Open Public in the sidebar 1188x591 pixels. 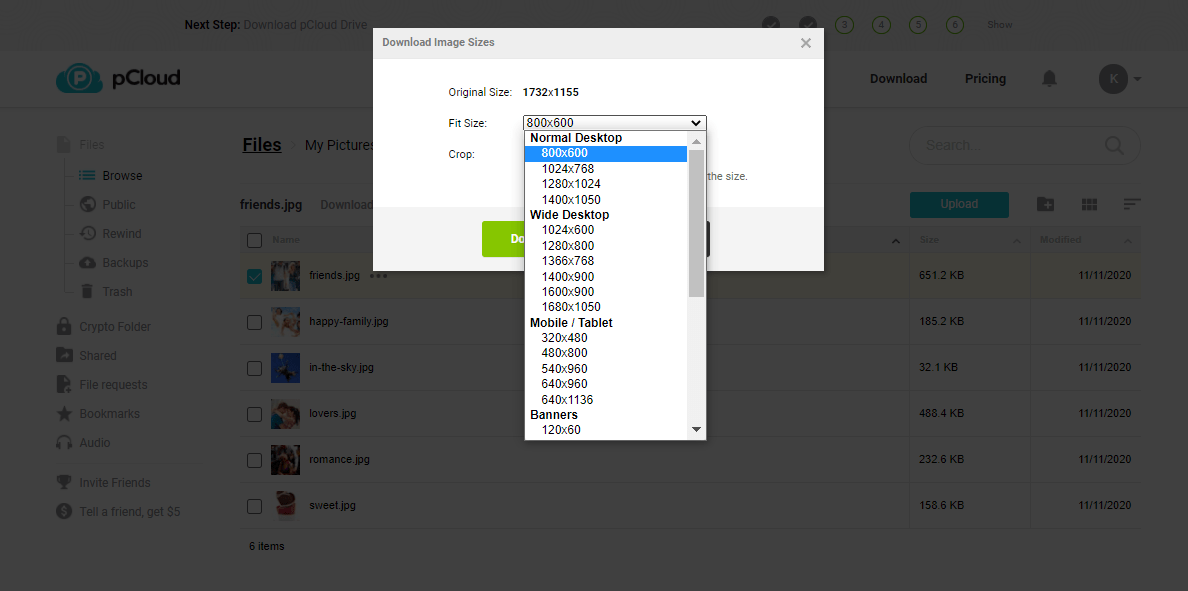pyautogui.click(x=108, y=205)
